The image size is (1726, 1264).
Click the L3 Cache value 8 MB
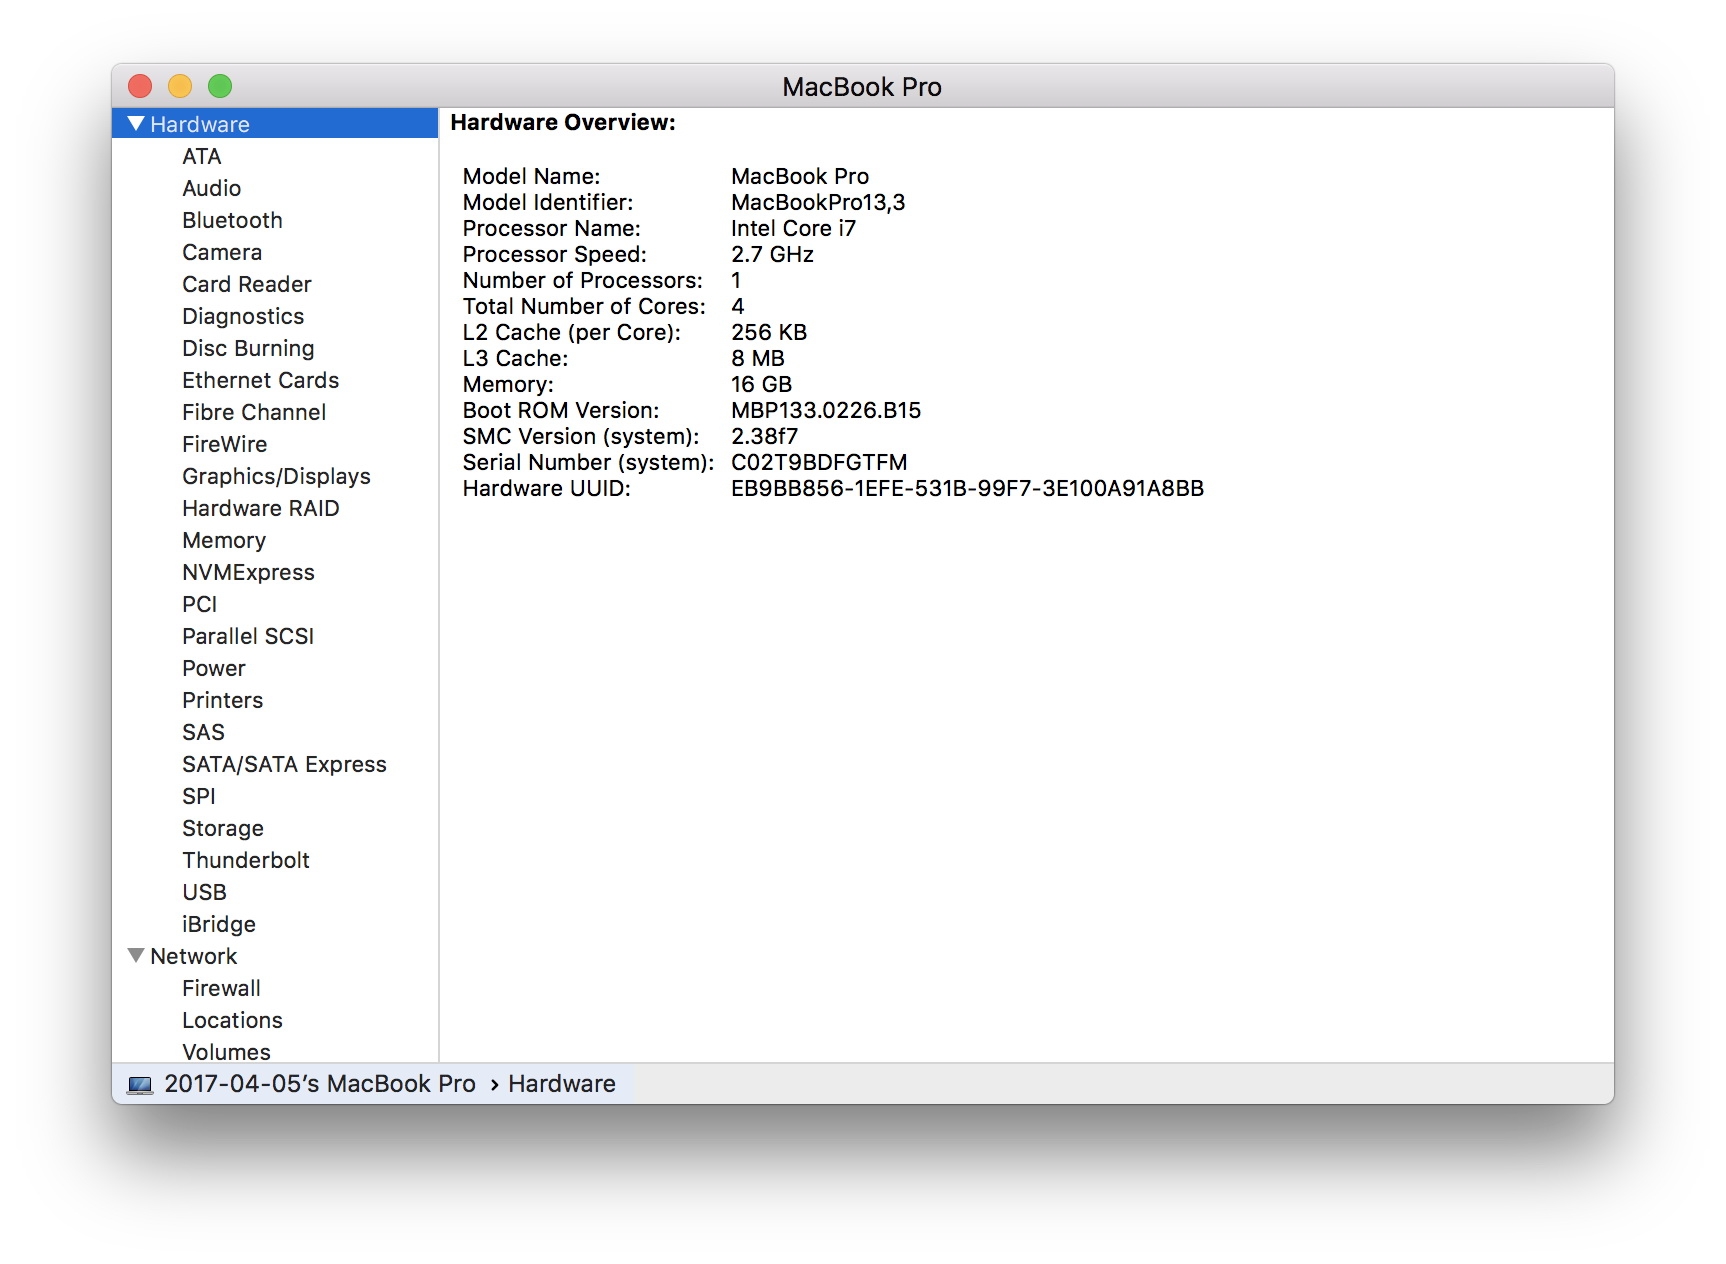pos(758,358)
